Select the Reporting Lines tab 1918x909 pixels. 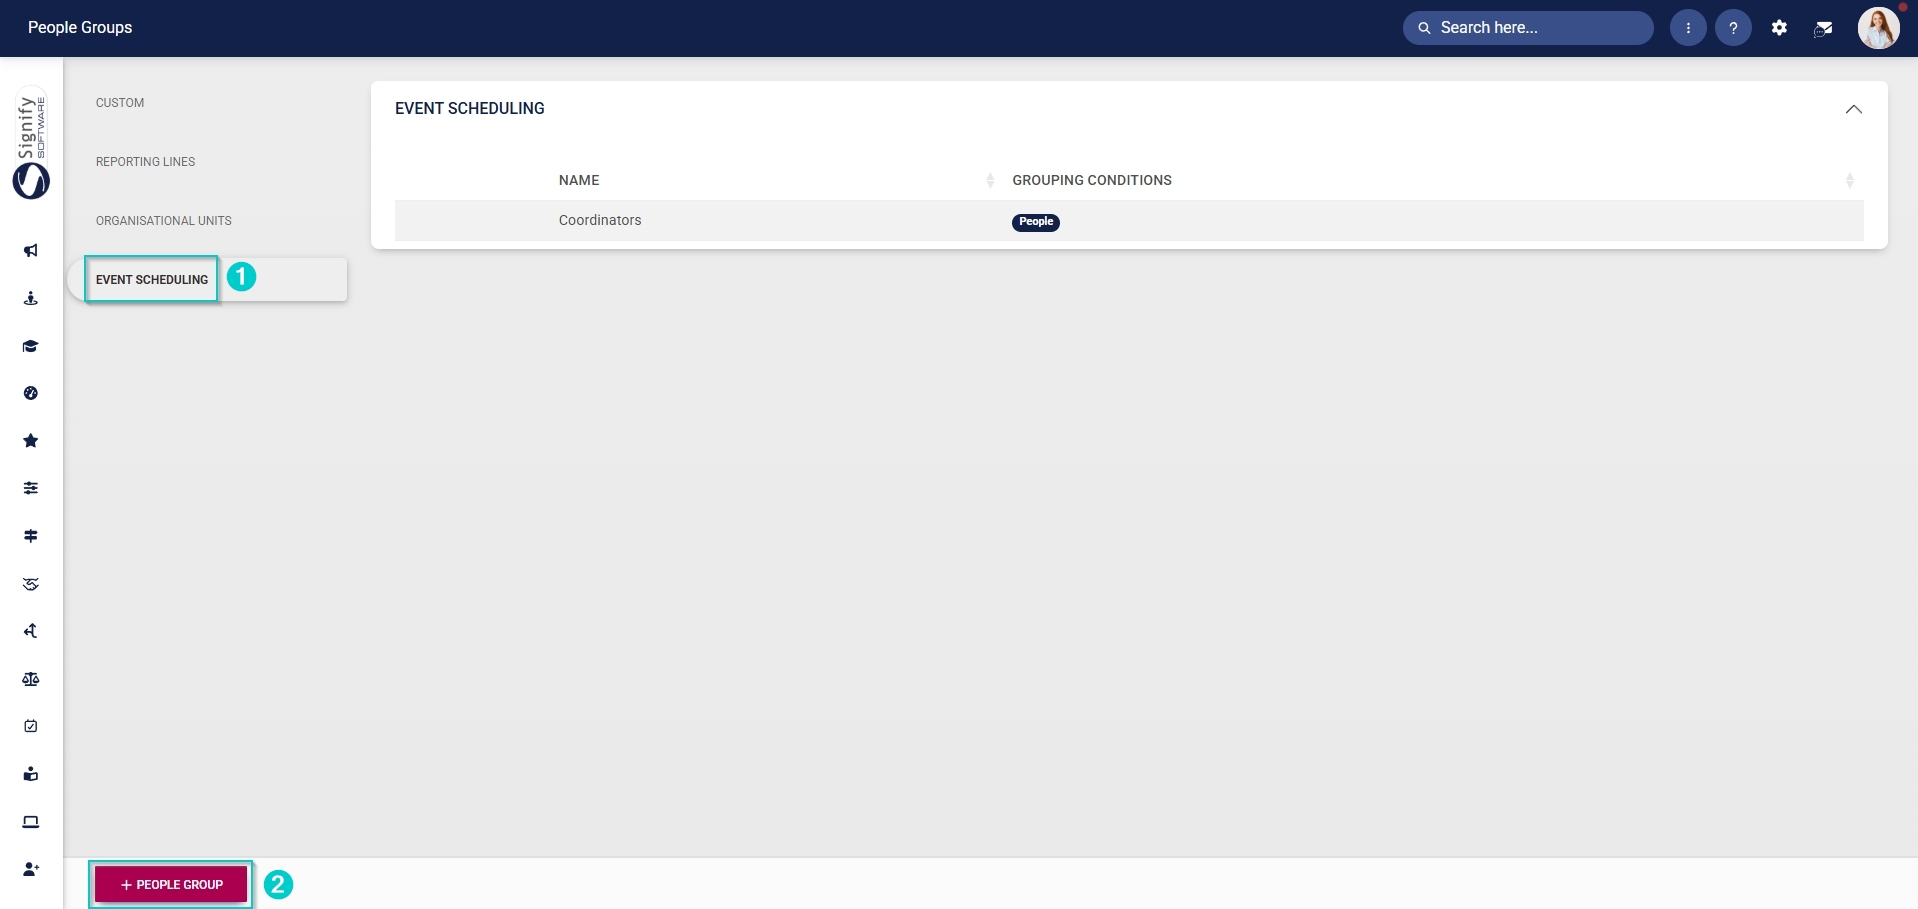coord(145,162)
